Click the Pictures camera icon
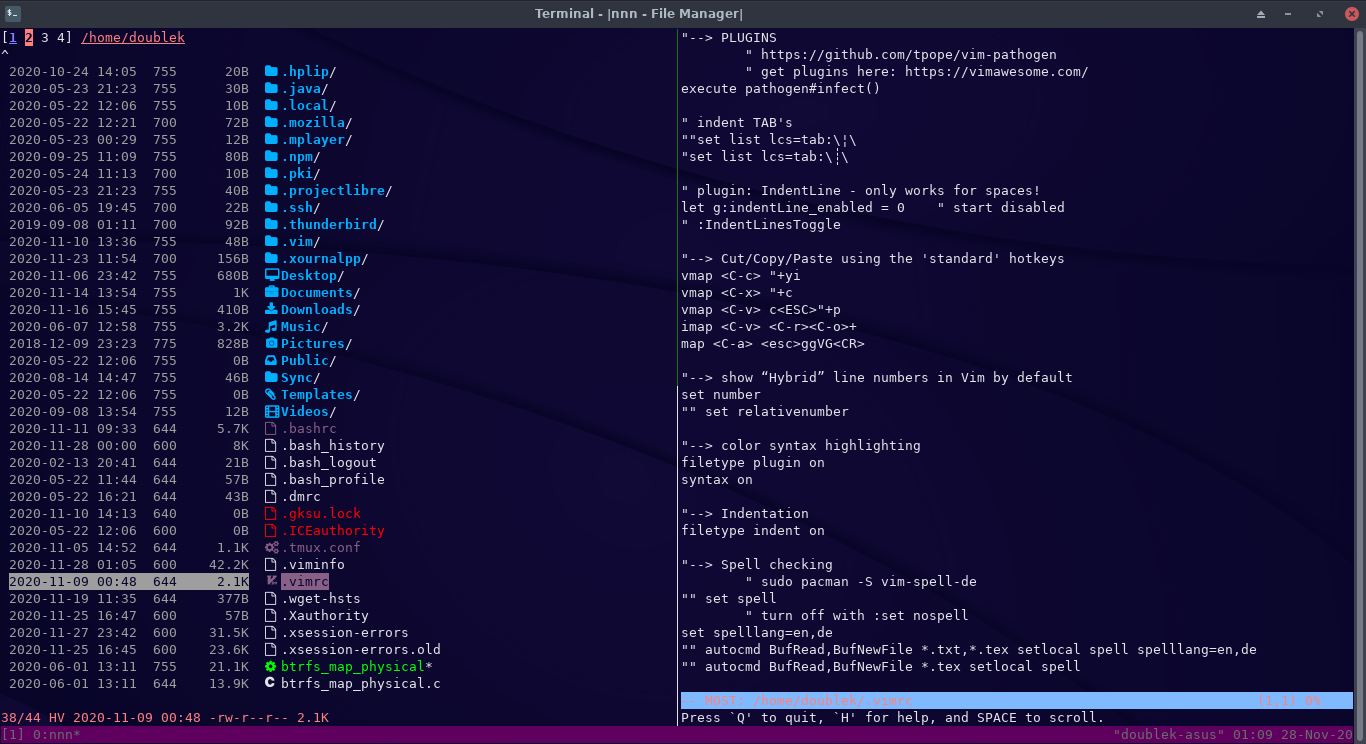 (271, 344)
